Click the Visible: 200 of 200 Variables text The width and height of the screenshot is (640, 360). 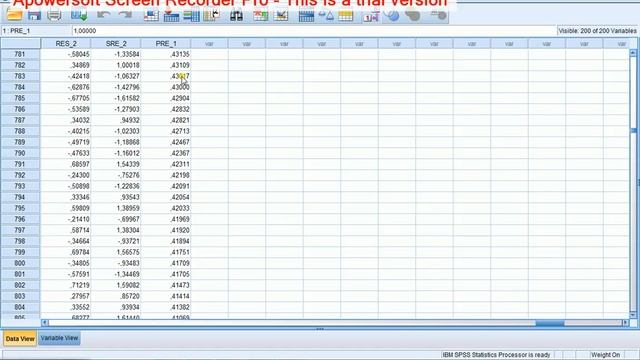click(x=597, y=31)
